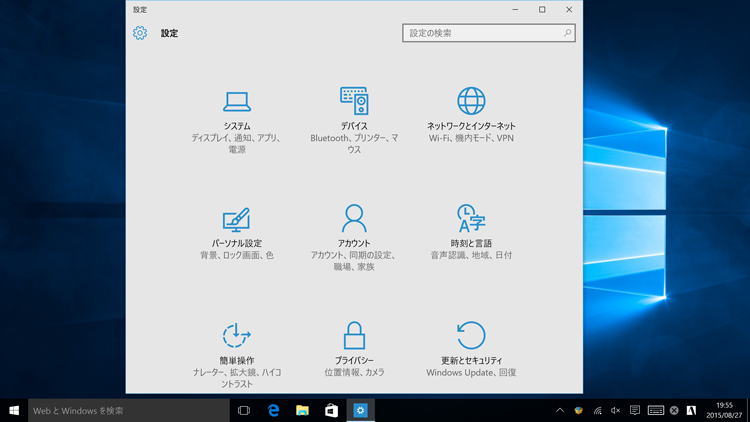This screenshot has height=422, width=750.
Task: Launch Microsoft Edge from the taskbar
Action: coord(273,410)
